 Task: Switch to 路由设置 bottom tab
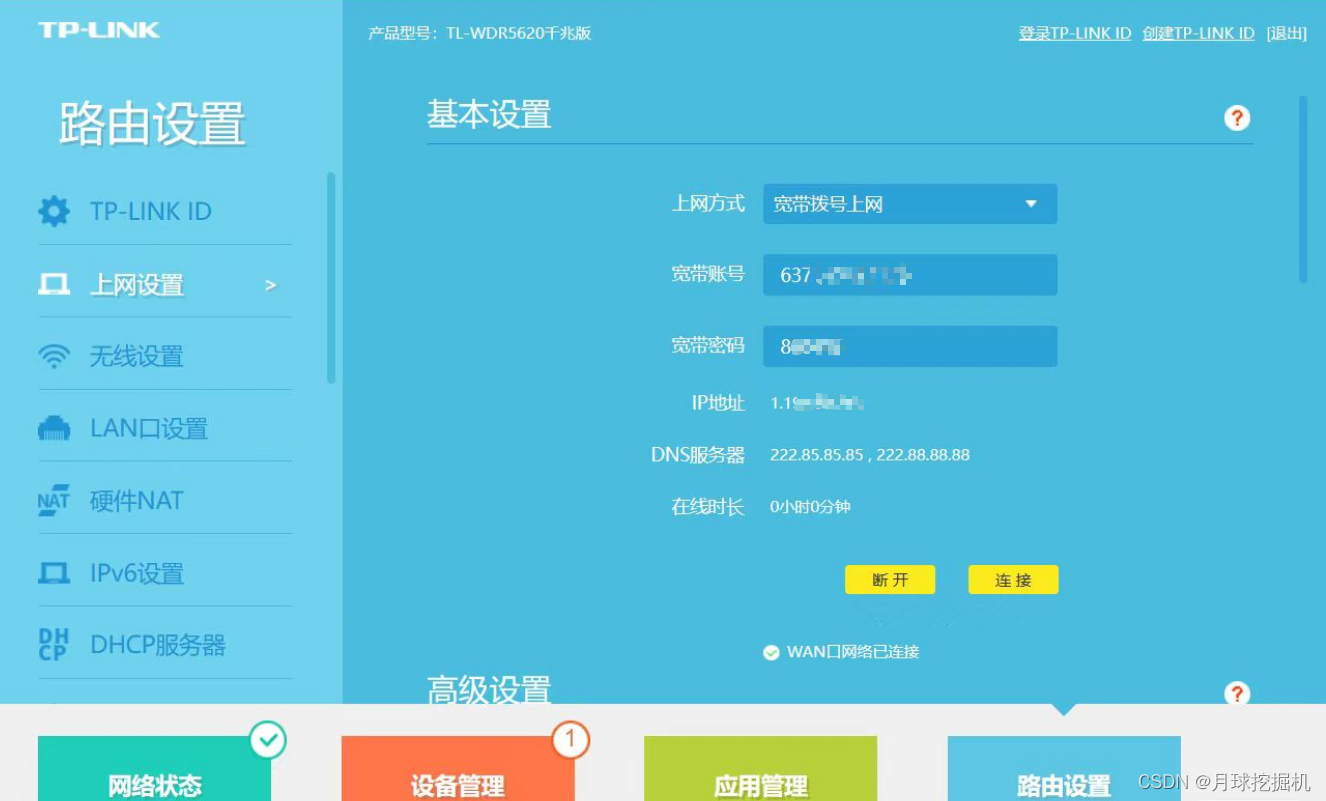click(x=1064, y=769)
